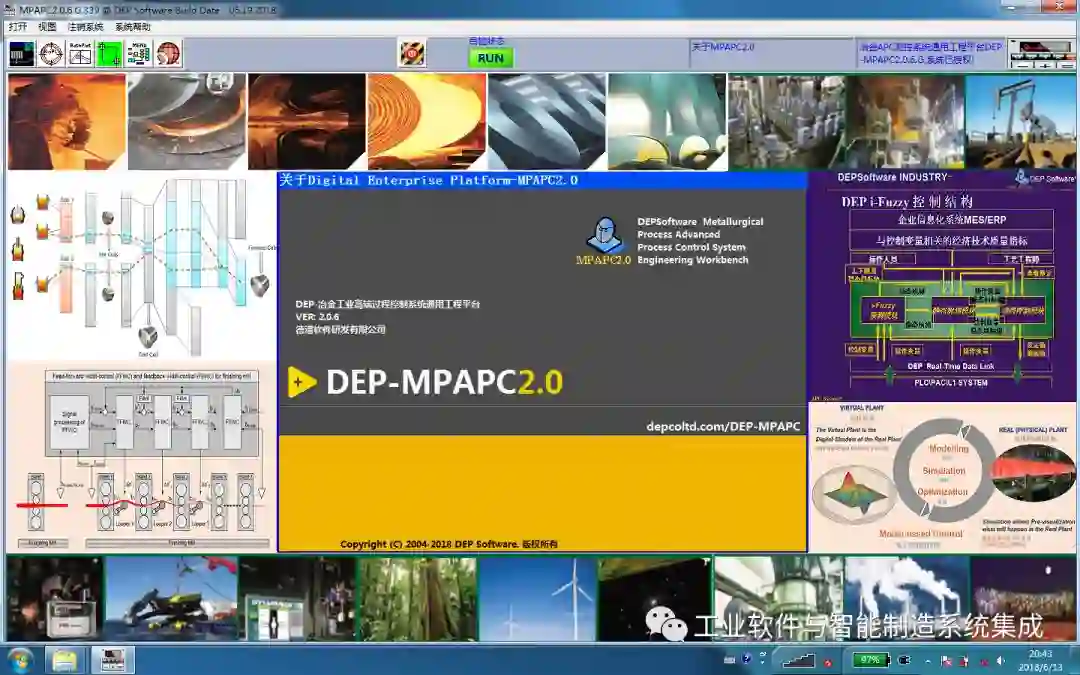This screenshot has height=675, width=1080.
Task: Open the third toolbar chart icon
Action: coord(80,54)
